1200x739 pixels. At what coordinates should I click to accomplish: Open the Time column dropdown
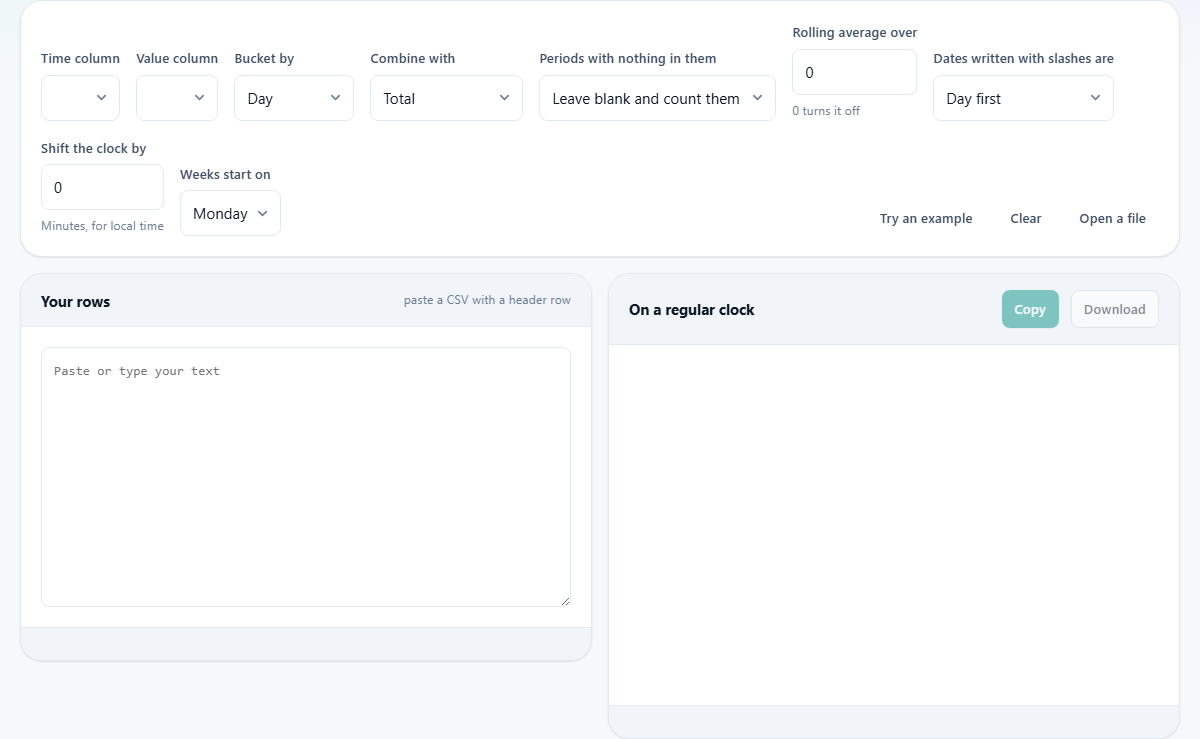[80, 98]
